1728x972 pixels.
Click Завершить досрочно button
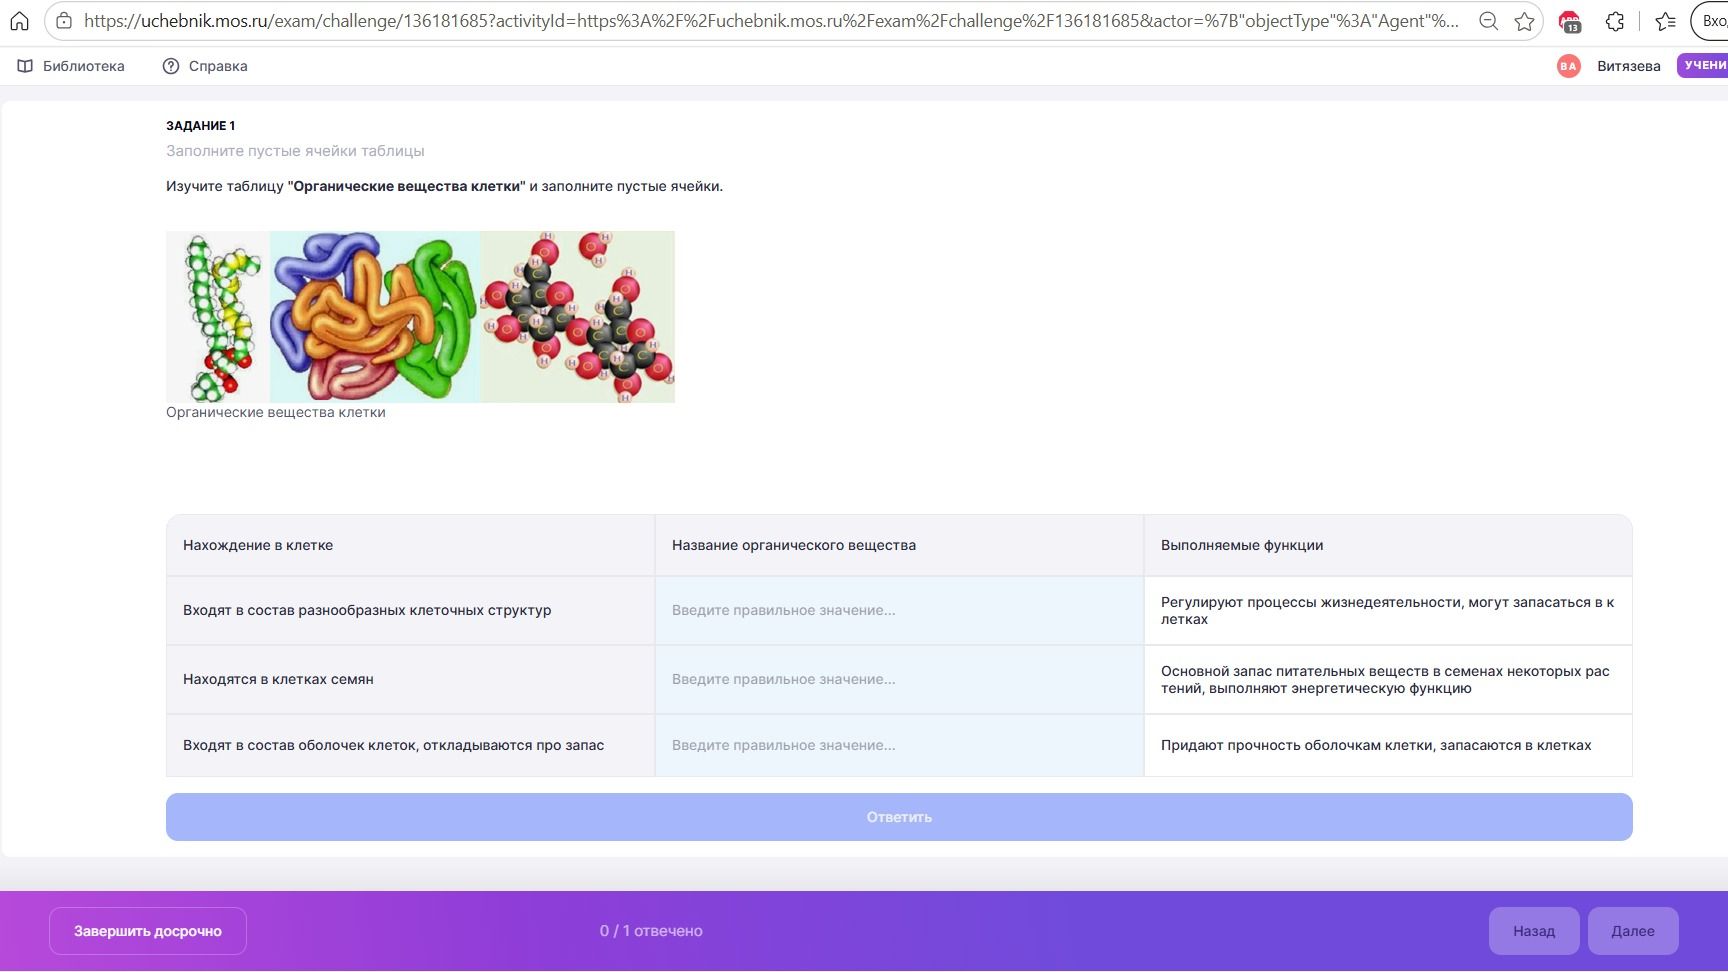[148, 931]
